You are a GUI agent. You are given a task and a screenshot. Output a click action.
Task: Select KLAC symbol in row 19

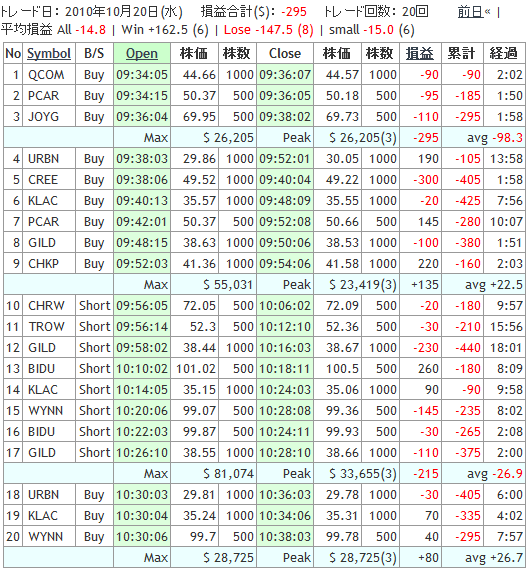(43, 516)
